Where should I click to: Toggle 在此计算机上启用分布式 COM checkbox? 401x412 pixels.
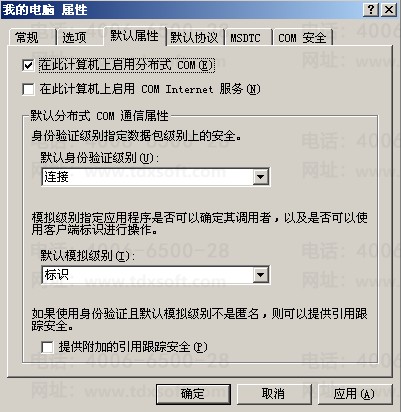point(28,65)
